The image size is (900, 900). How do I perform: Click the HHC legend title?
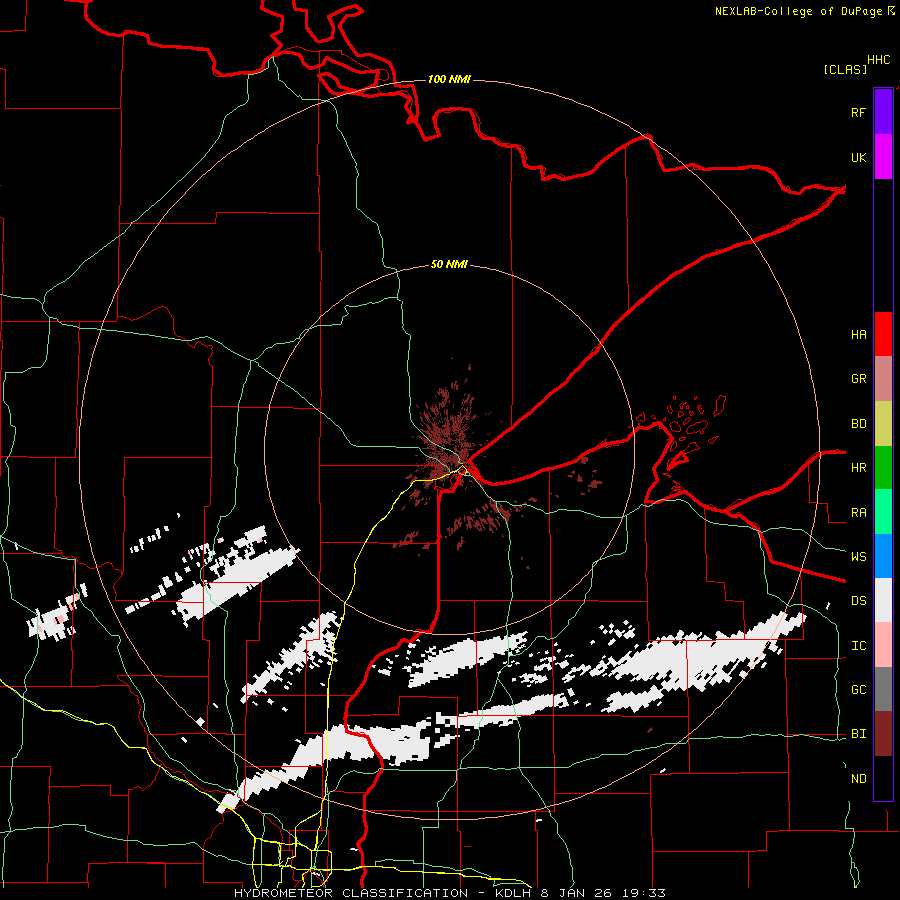(879, 60)
